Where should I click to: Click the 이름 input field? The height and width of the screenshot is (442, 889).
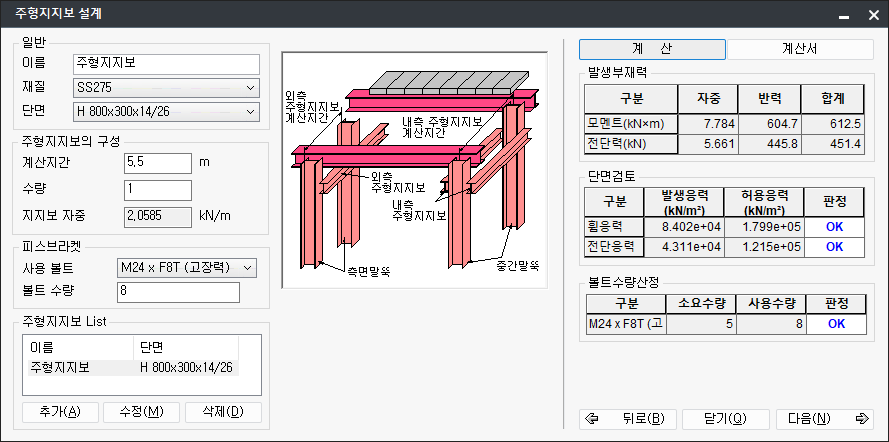(x=166, y=64)
